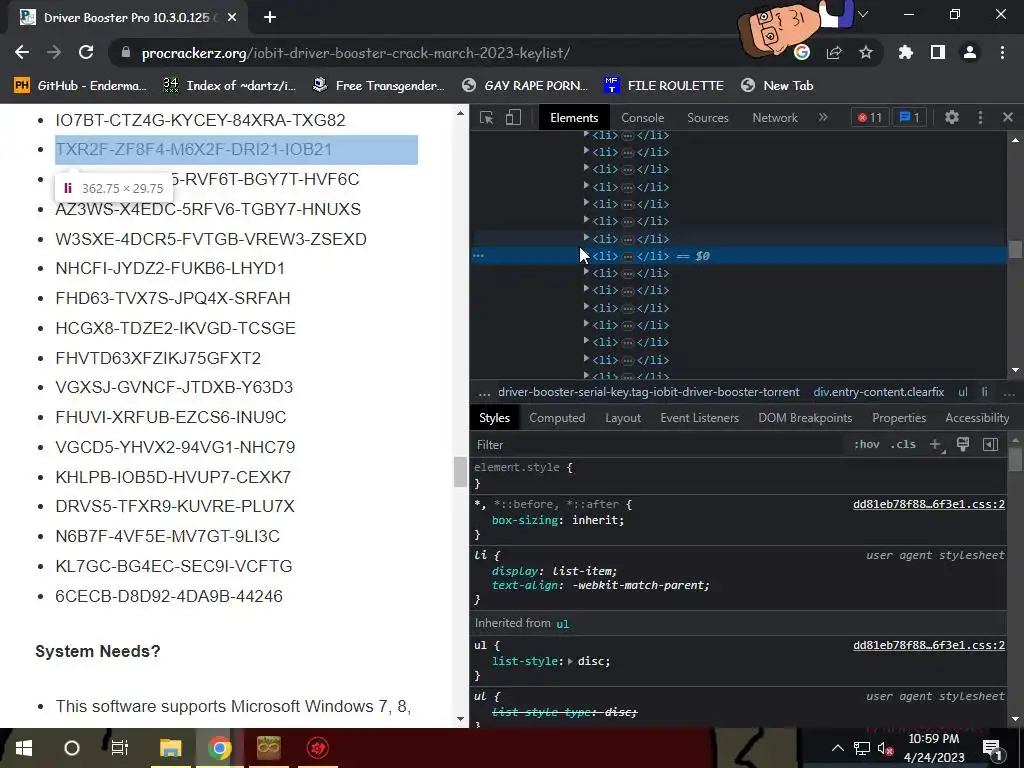Open the Index of ~dartz bookmark

pyautogui.click(x=230, y=86)
